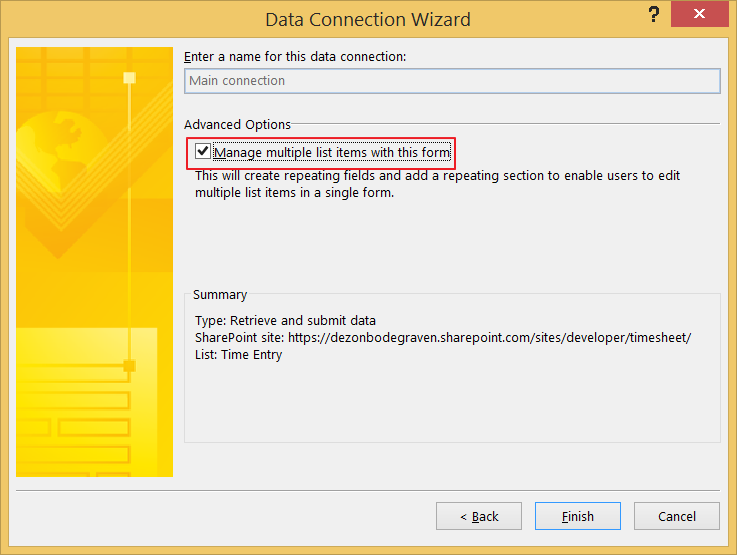737x555 pixels.
Task: Click the 'Manage multiple list items with this form' label
Action: 332,153
